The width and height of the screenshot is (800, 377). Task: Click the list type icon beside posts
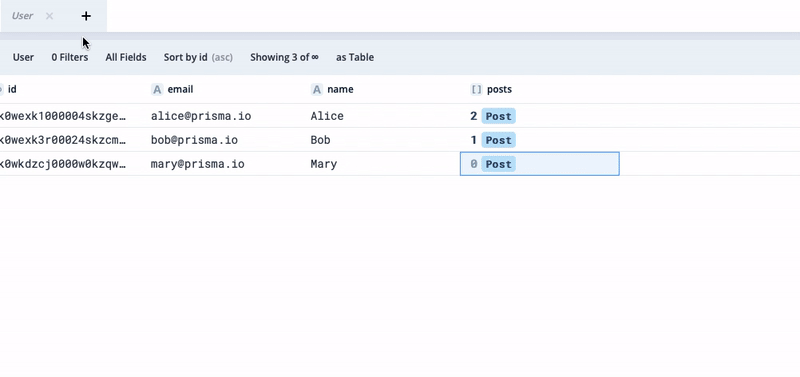[x=476, y=89]
